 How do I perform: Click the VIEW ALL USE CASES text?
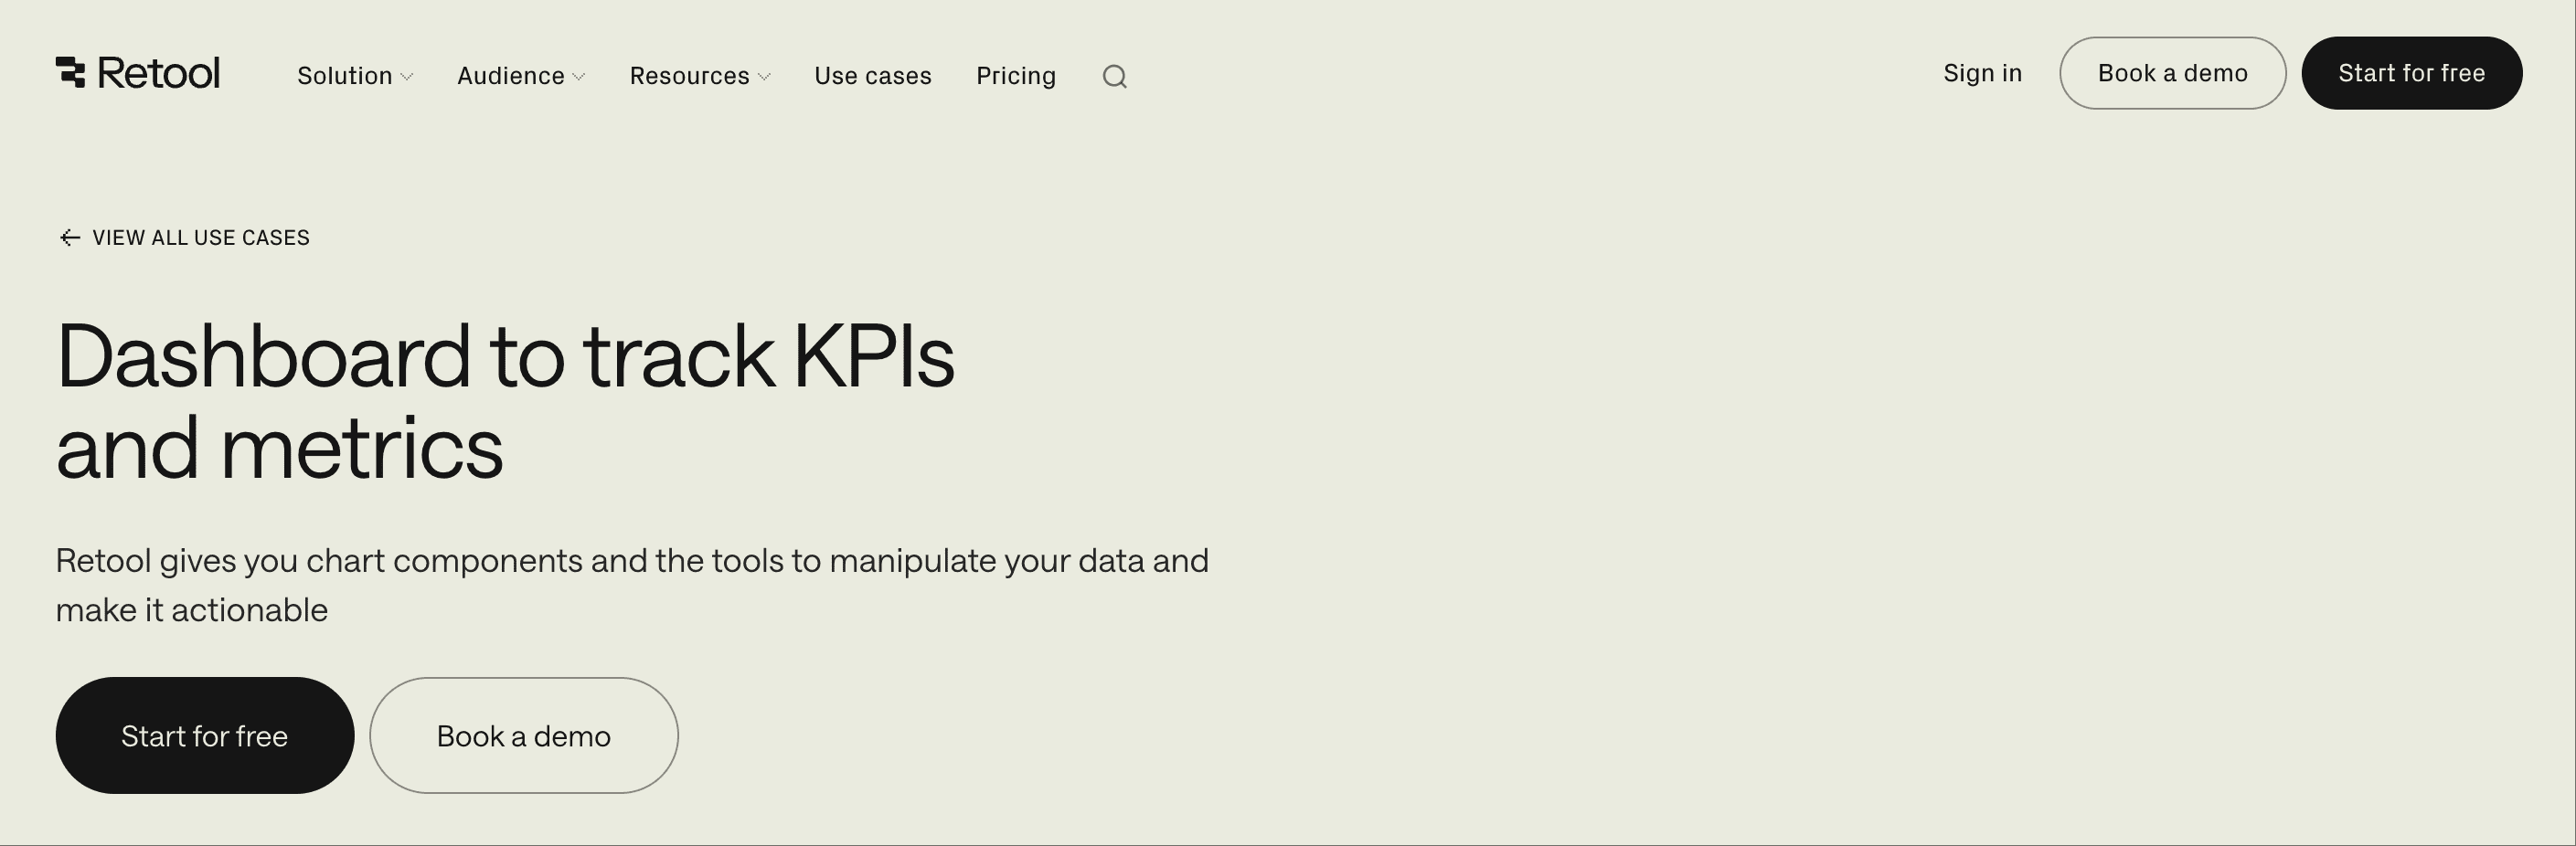click(201, 238)
